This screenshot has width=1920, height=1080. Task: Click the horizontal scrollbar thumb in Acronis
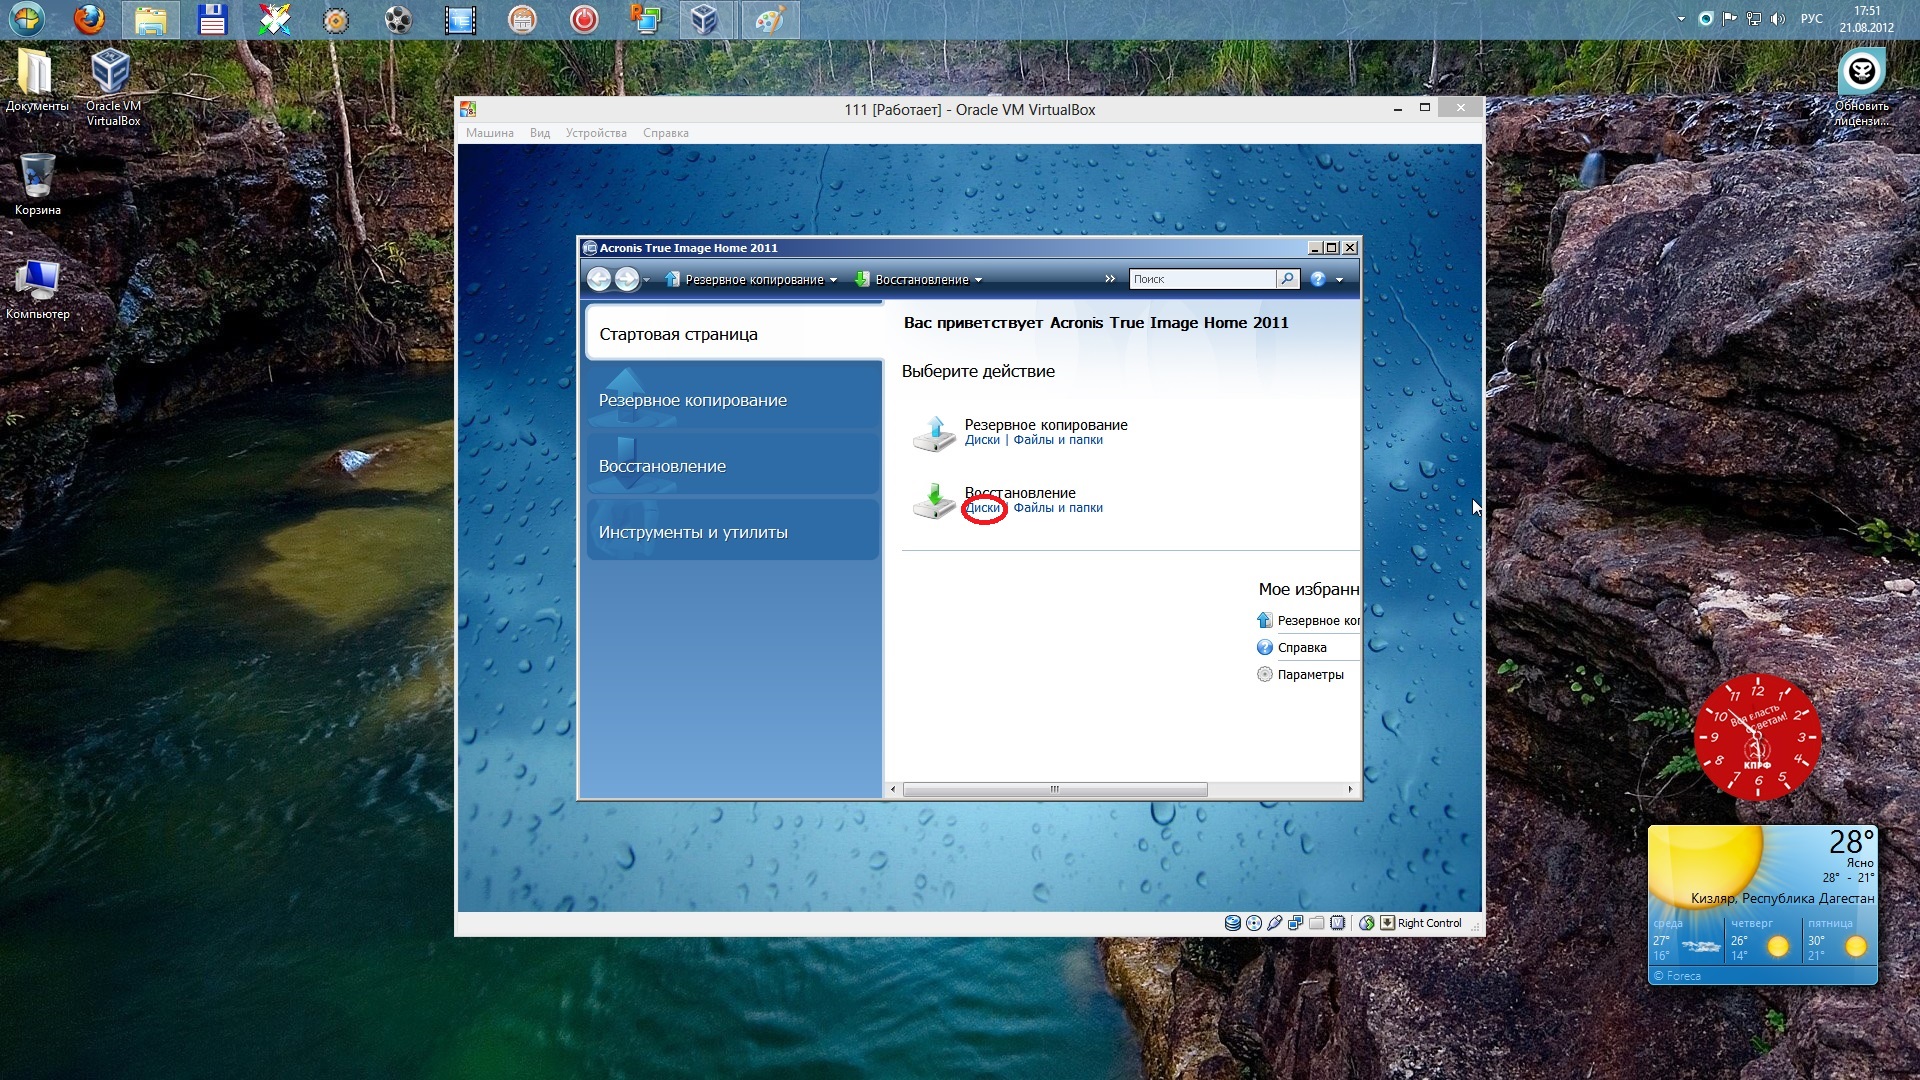1054,790
